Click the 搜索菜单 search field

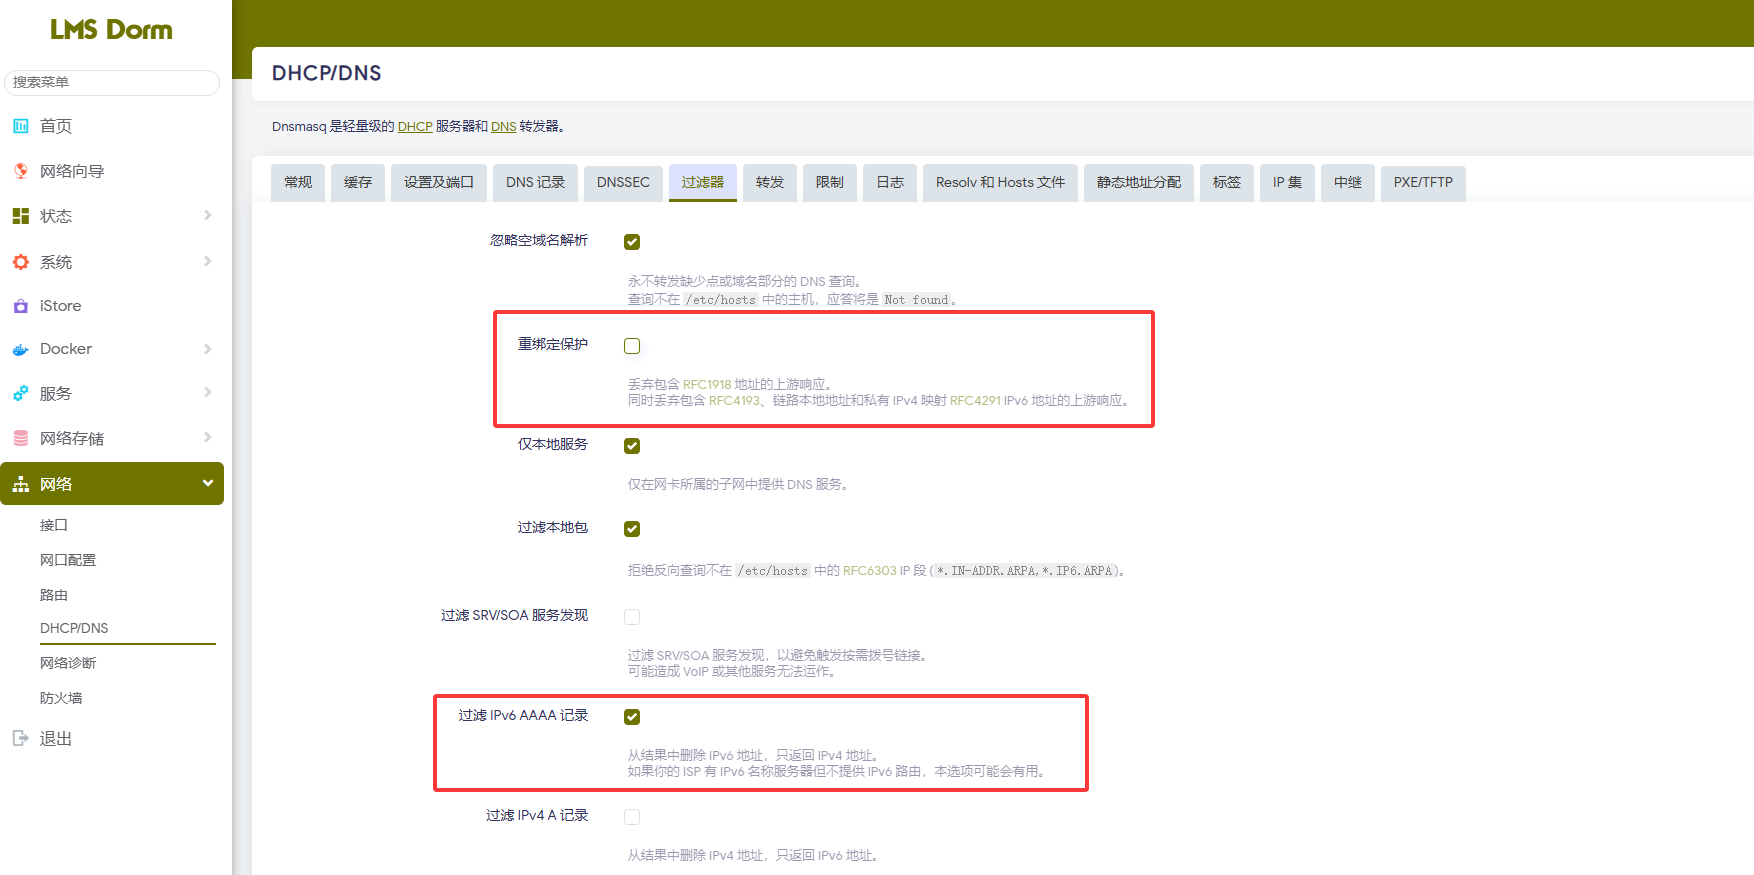[x=112, y=82]
